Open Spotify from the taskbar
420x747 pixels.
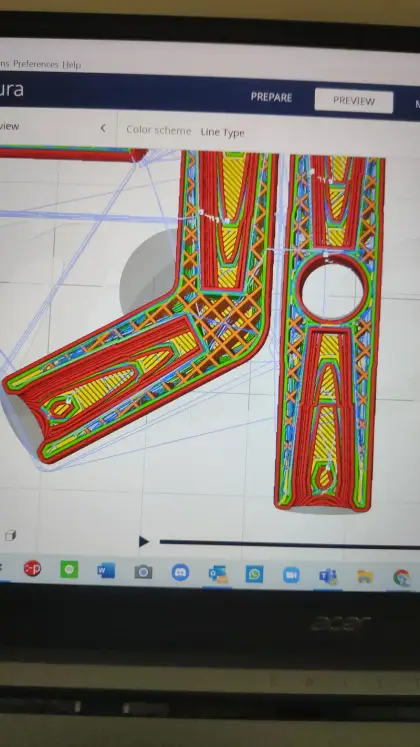(69, 569)
